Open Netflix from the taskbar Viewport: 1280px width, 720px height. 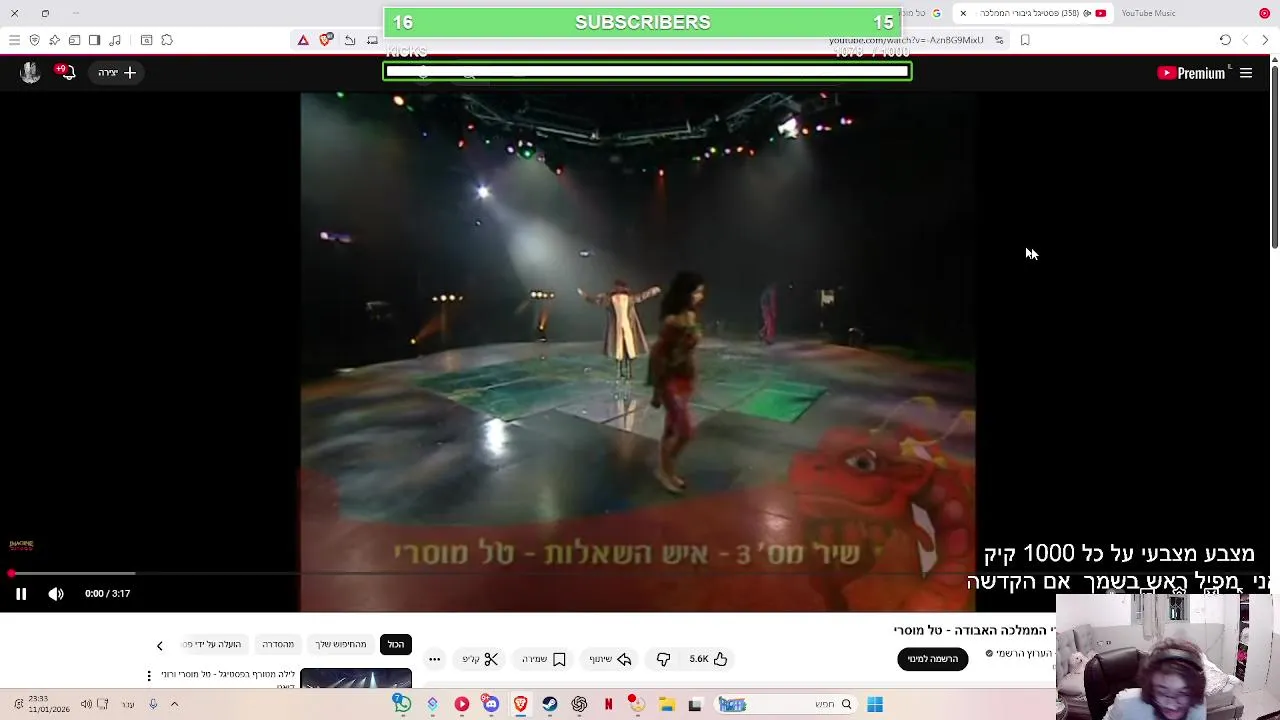click(x=608, y=704)
